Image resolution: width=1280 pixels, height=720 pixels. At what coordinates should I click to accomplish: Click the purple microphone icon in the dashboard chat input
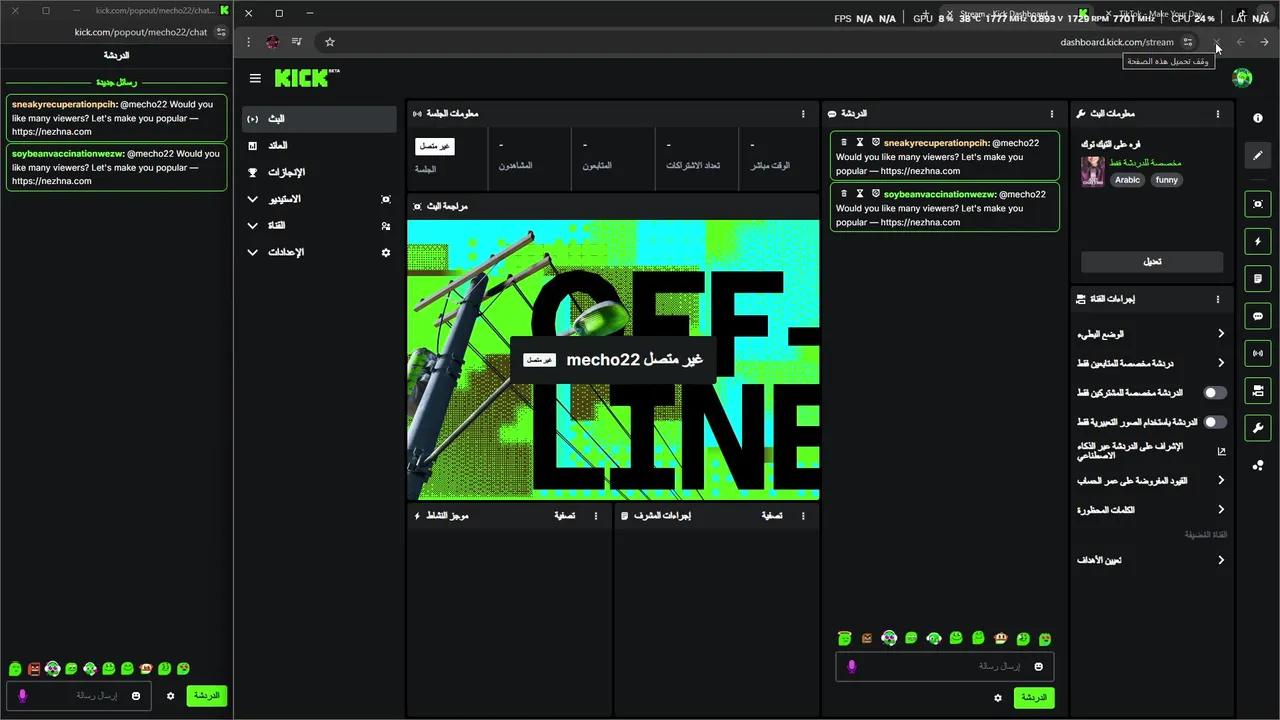pos(852,666)
